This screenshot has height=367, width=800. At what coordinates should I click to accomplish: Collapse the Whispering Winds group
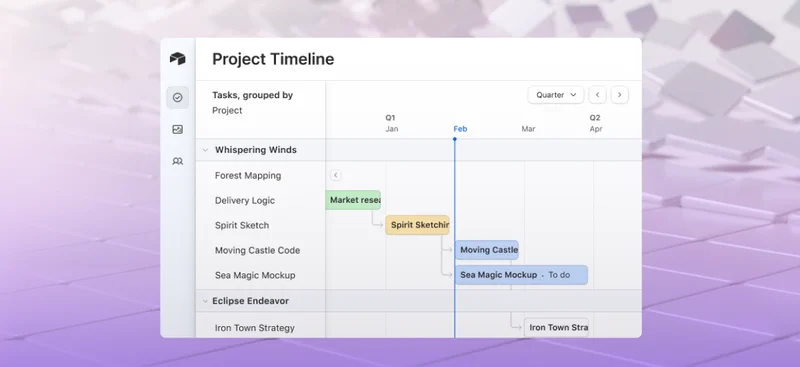pos(206,150)
